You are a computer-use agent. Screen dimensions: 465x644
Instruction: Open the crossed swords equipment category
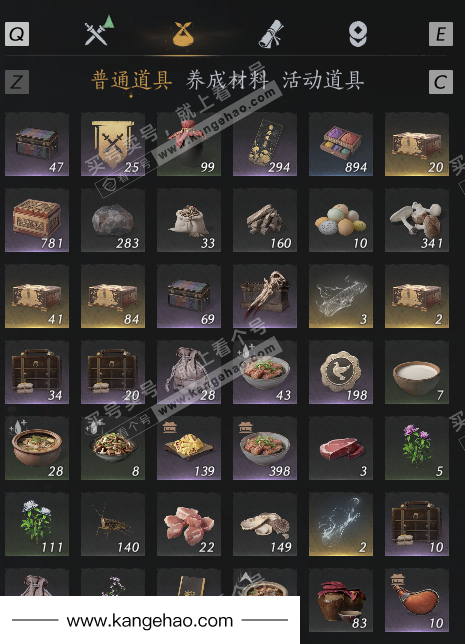pyautogui.click(x=99, y=31)
